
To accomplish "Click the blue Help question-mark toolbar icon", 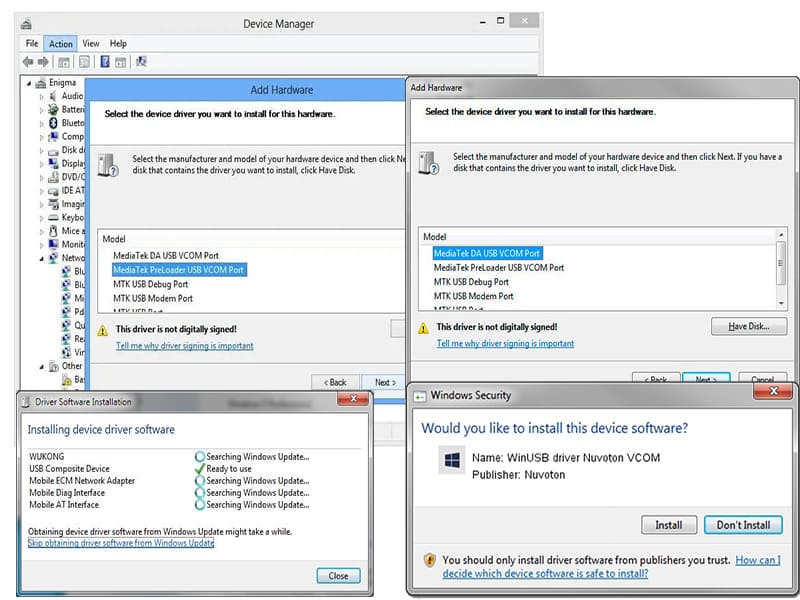I will click(x=105, y=62).
